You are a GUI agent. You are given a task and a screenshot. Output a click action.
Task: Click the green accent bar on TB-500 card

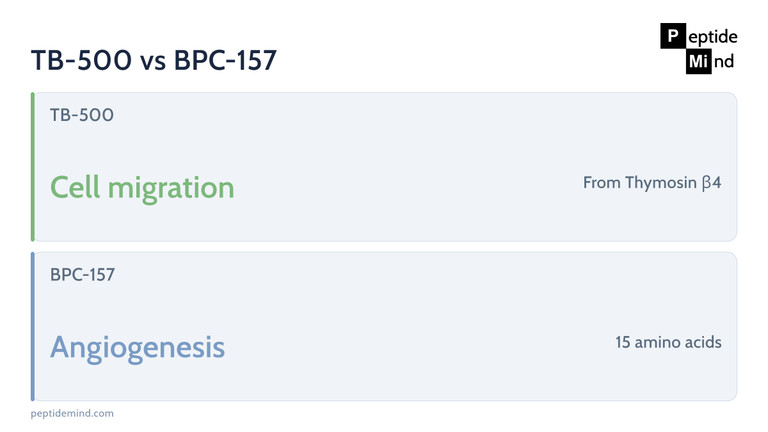point(33,167)
